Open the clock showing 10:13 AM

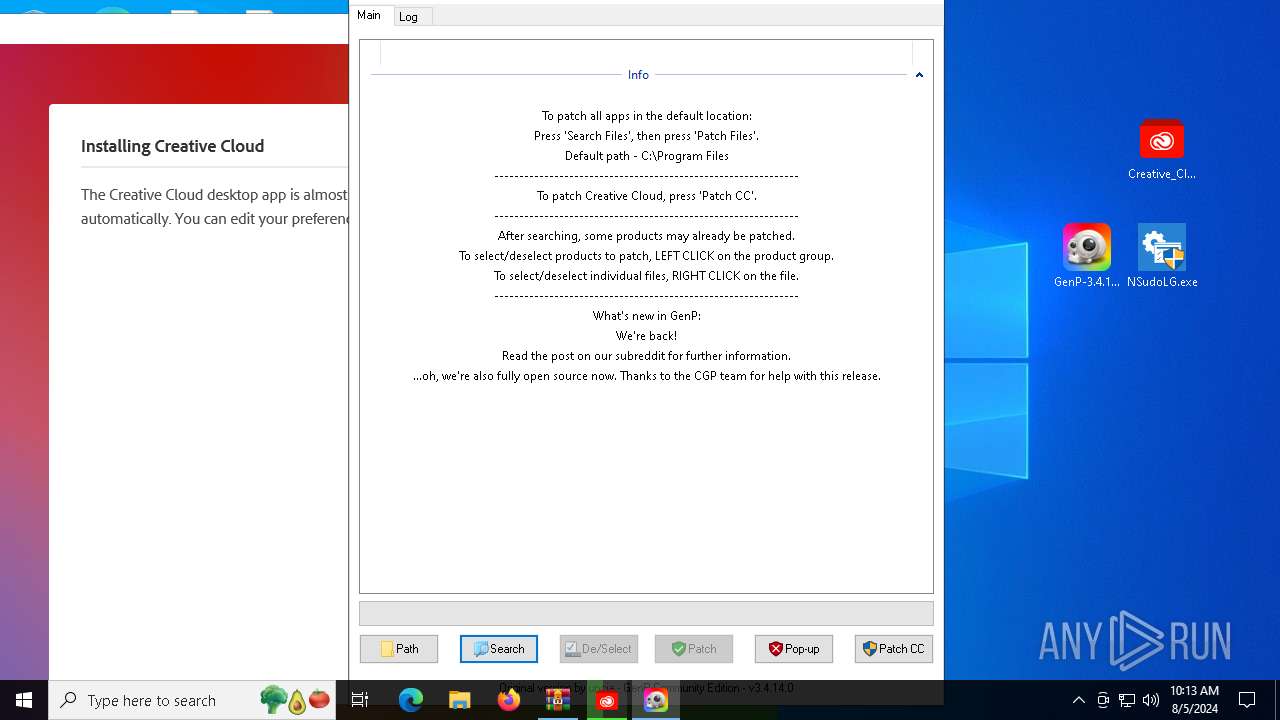coord(1194,700)
